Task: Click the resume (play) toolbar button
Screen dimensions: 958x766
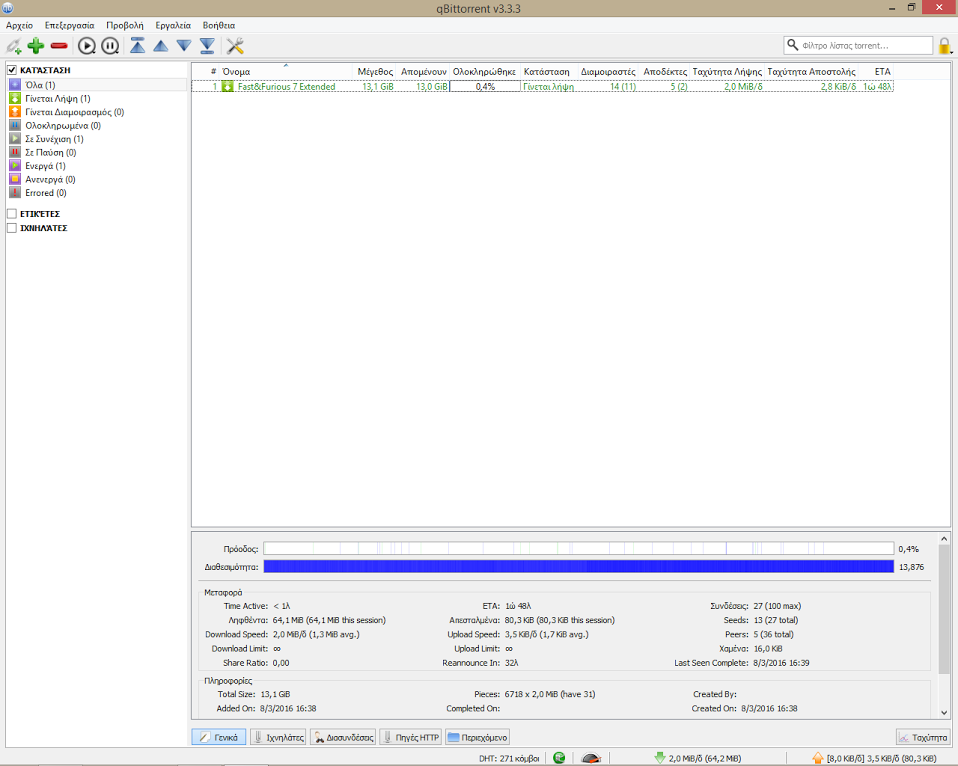Action: (x=87, y=46)
